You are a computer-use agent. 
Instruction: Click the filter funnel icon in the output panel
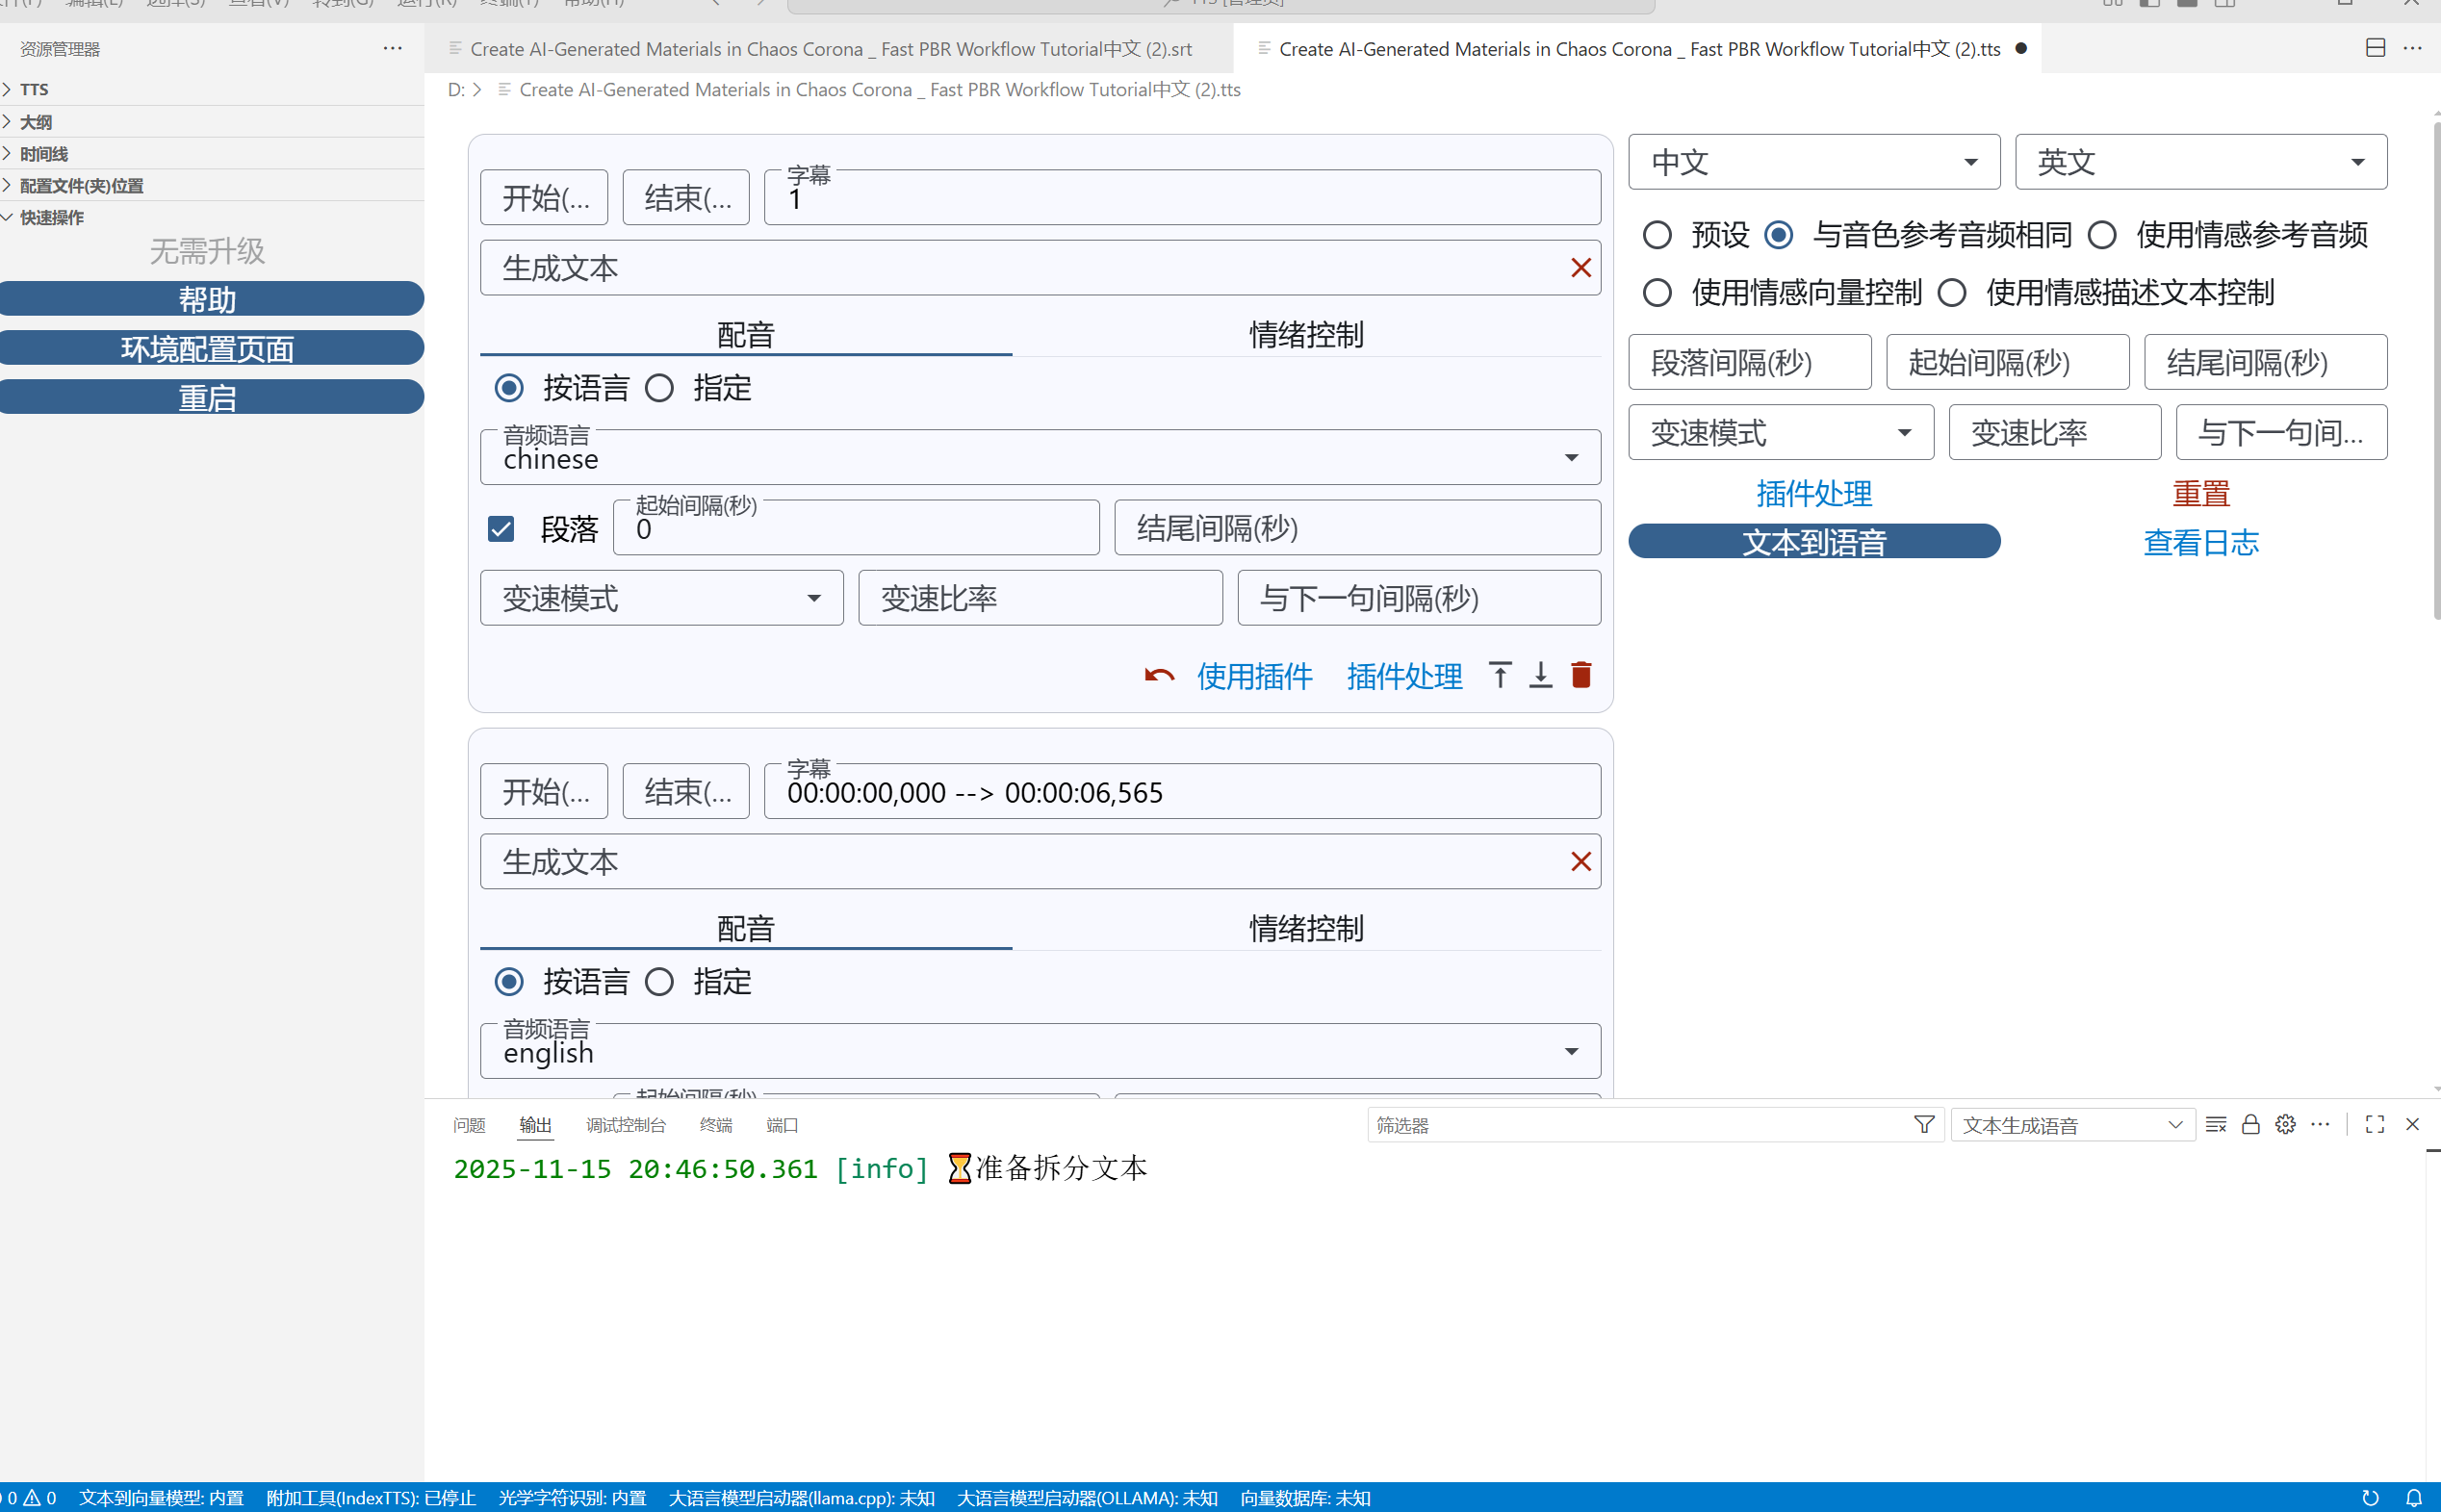[1923, 1125]
